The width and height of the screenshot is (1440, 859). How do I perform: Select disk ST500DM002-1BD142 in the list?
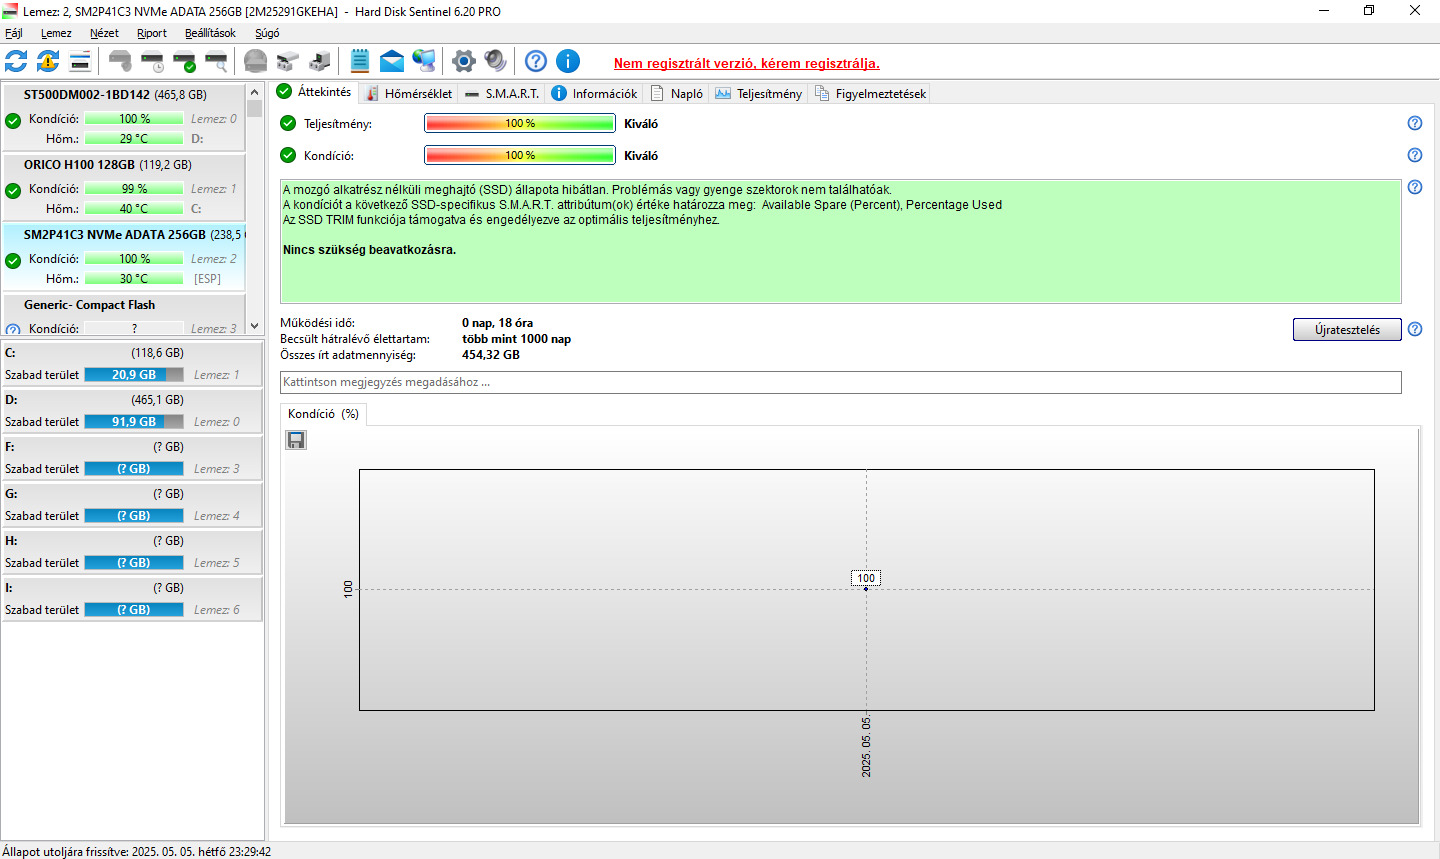(x=124, y=117)
